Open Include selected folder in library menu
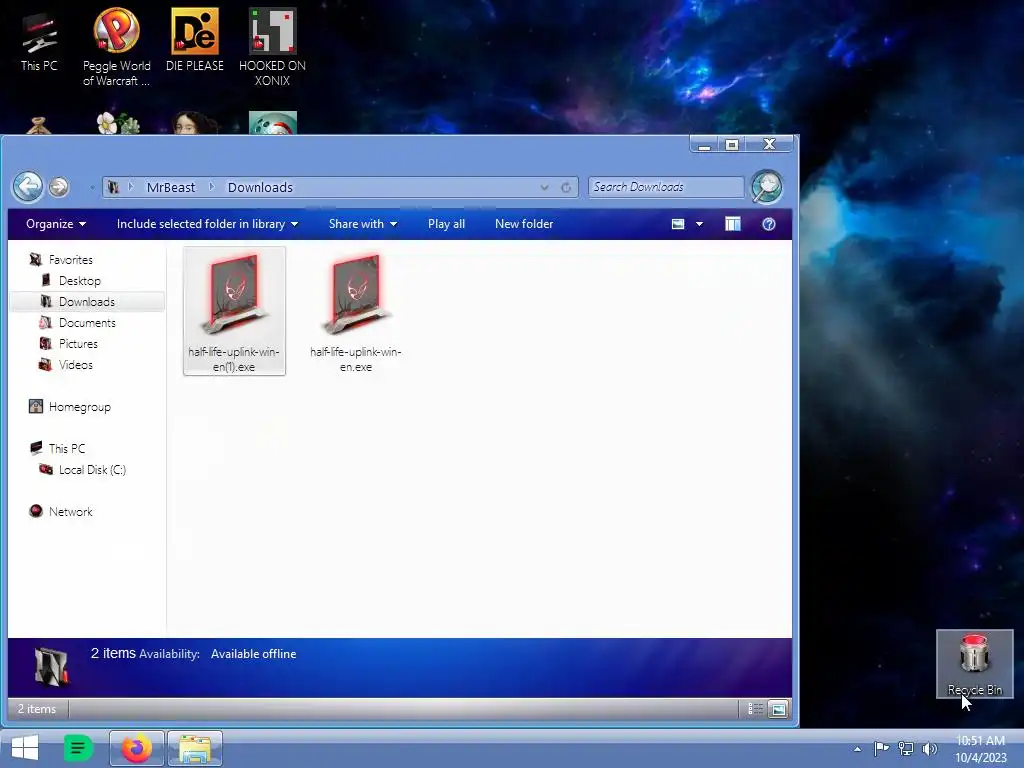Image resolution: width=1024 pixels, height=768 pixels. (207, 224)
